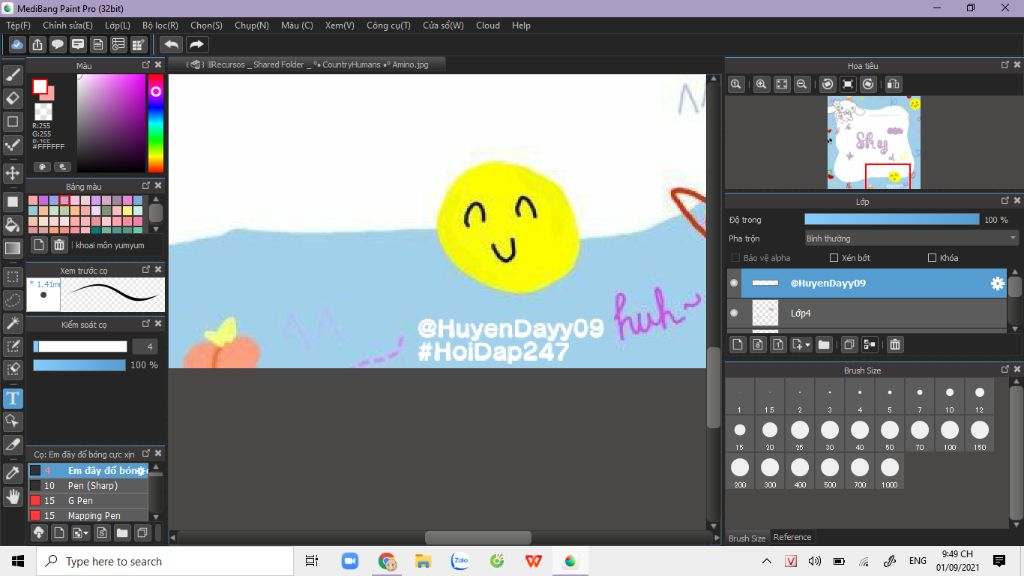Viewport: 1024px width, 576px height.
Task: Click the brush size slider in Kiểm soát cọ
Action: [x=80, y=346]
